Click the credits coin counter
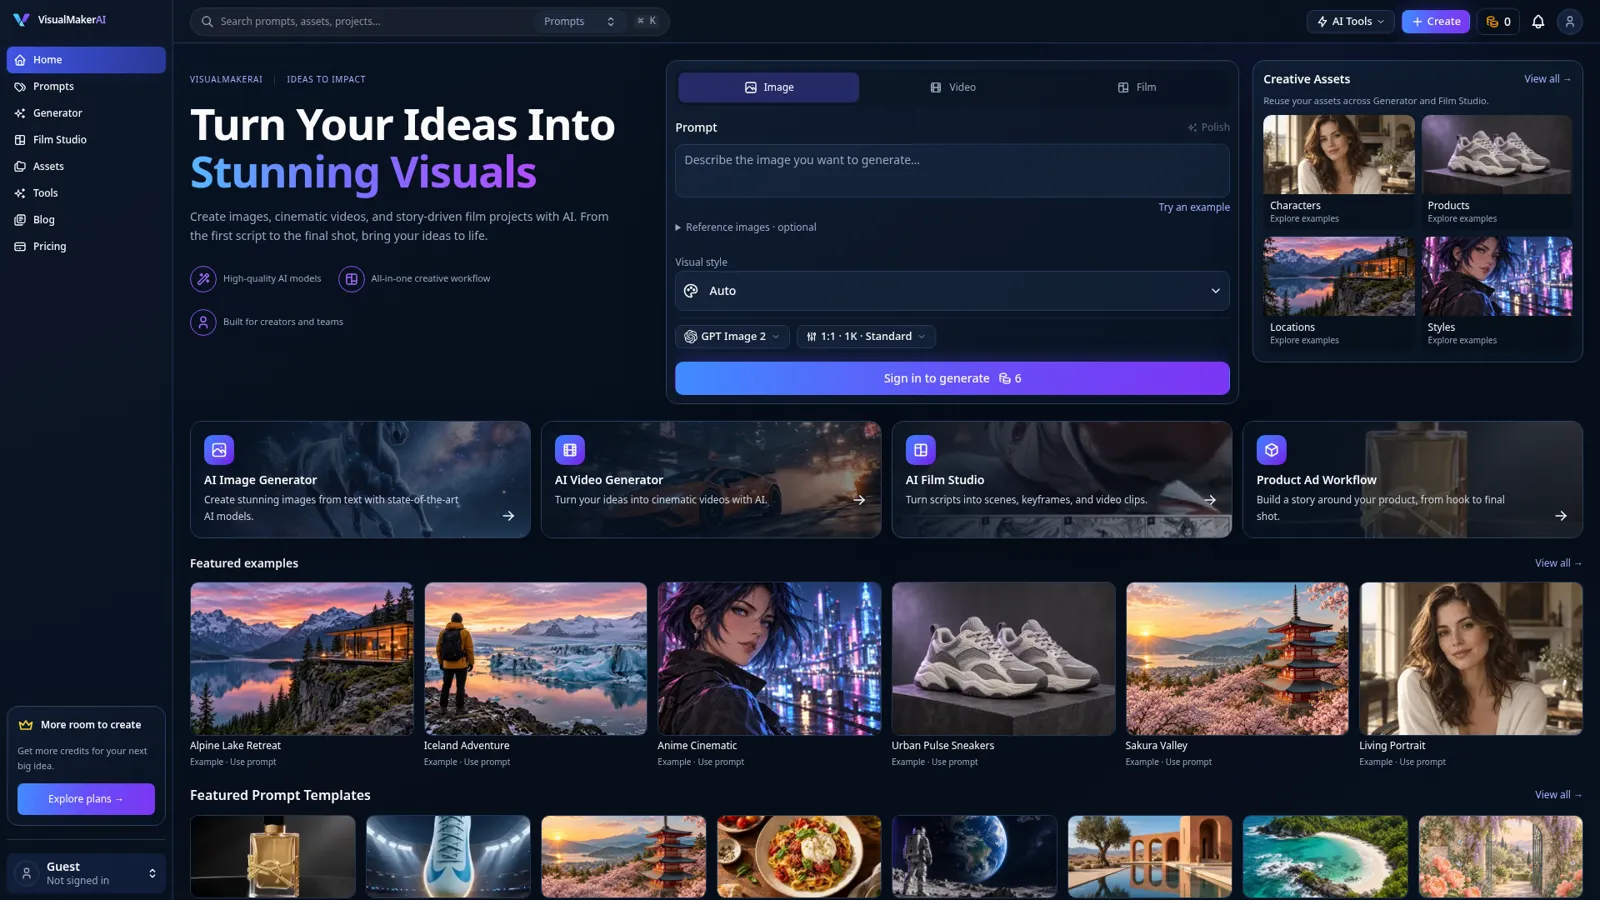 coord(1498,21)
